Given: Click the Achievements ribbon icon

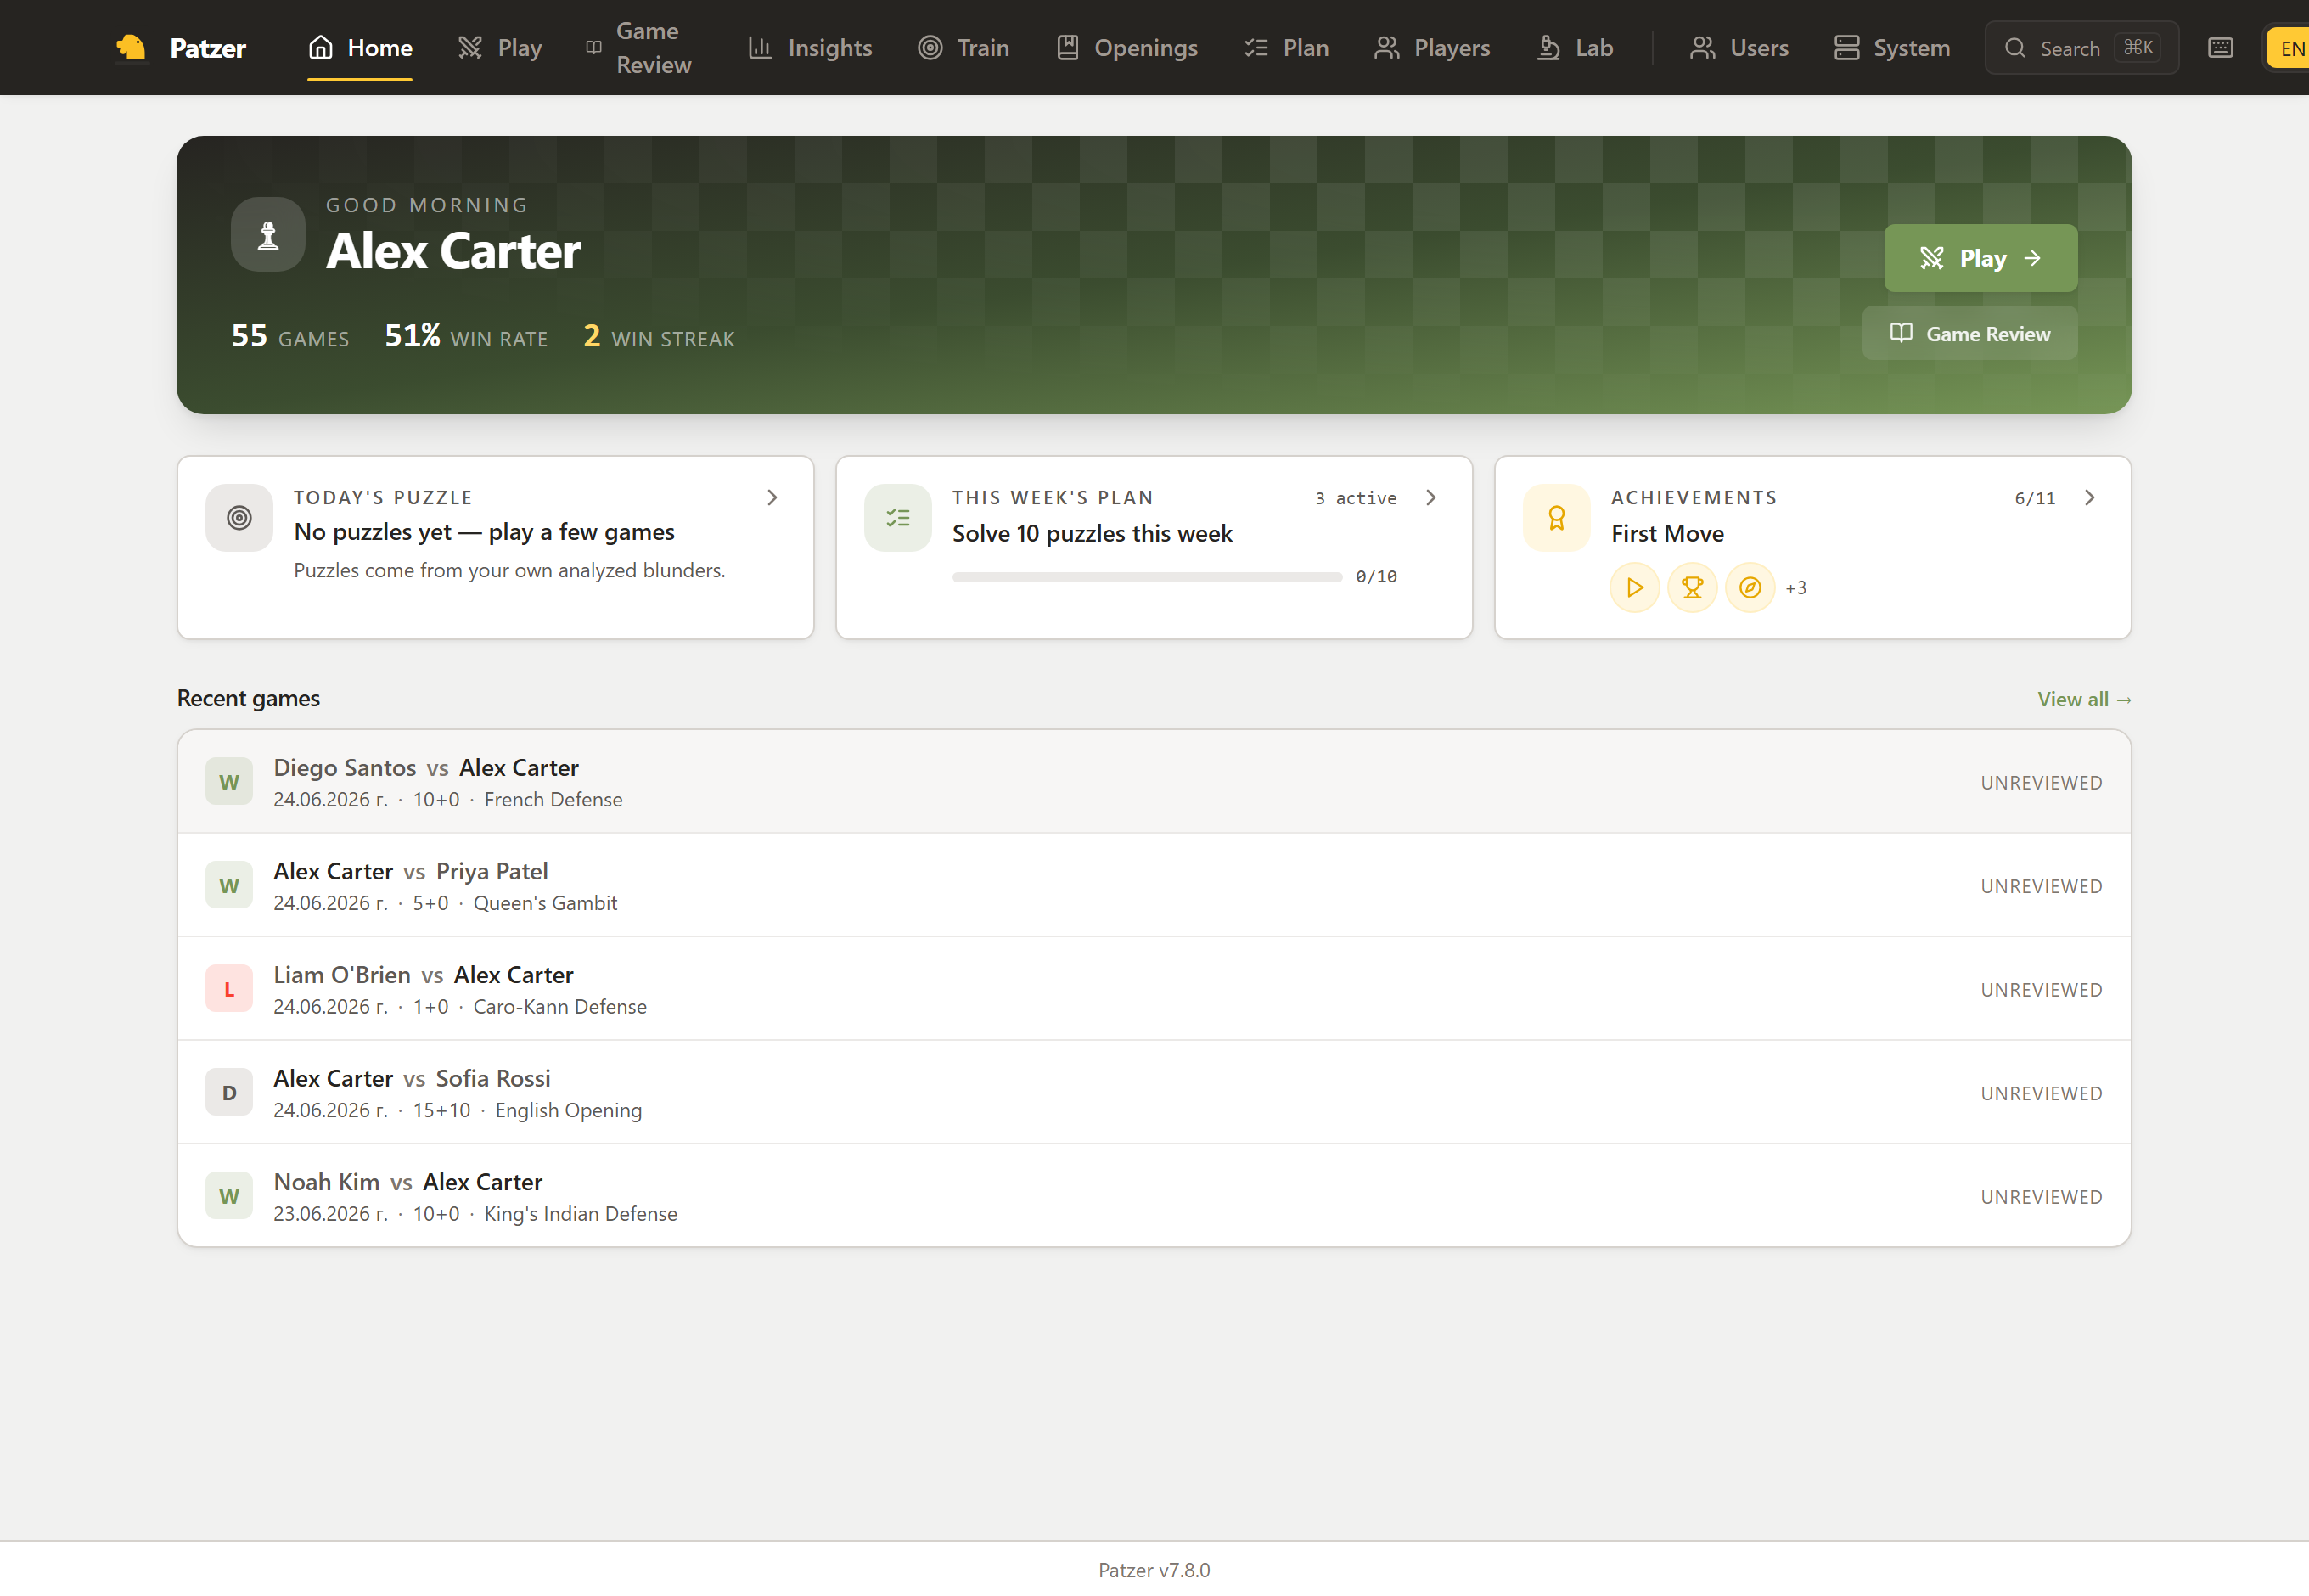Looking at the screenshot, I should click(1556, 517).
